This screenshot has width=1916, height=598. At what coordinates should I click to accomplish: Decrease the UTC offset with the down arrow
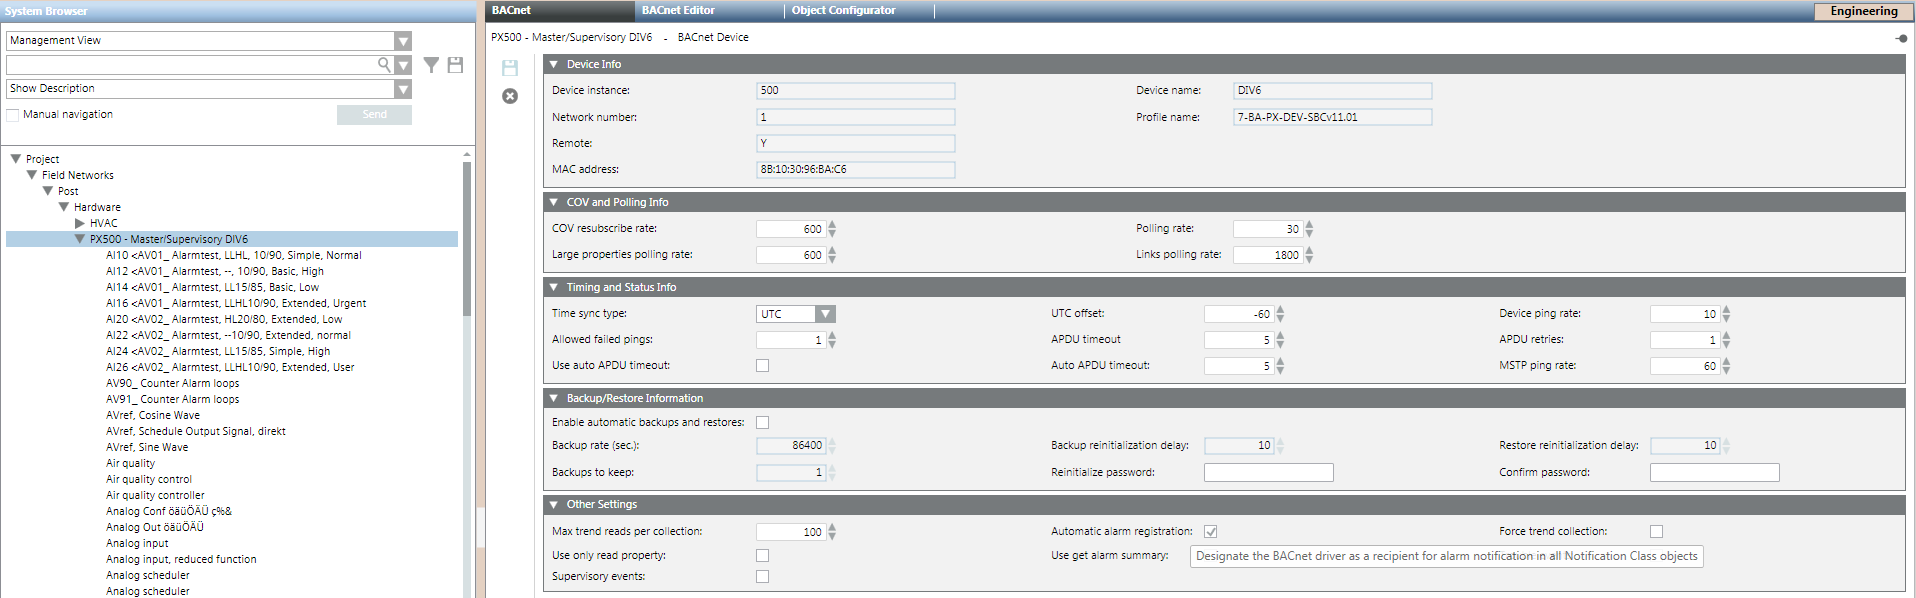(x=1280, y=318)
